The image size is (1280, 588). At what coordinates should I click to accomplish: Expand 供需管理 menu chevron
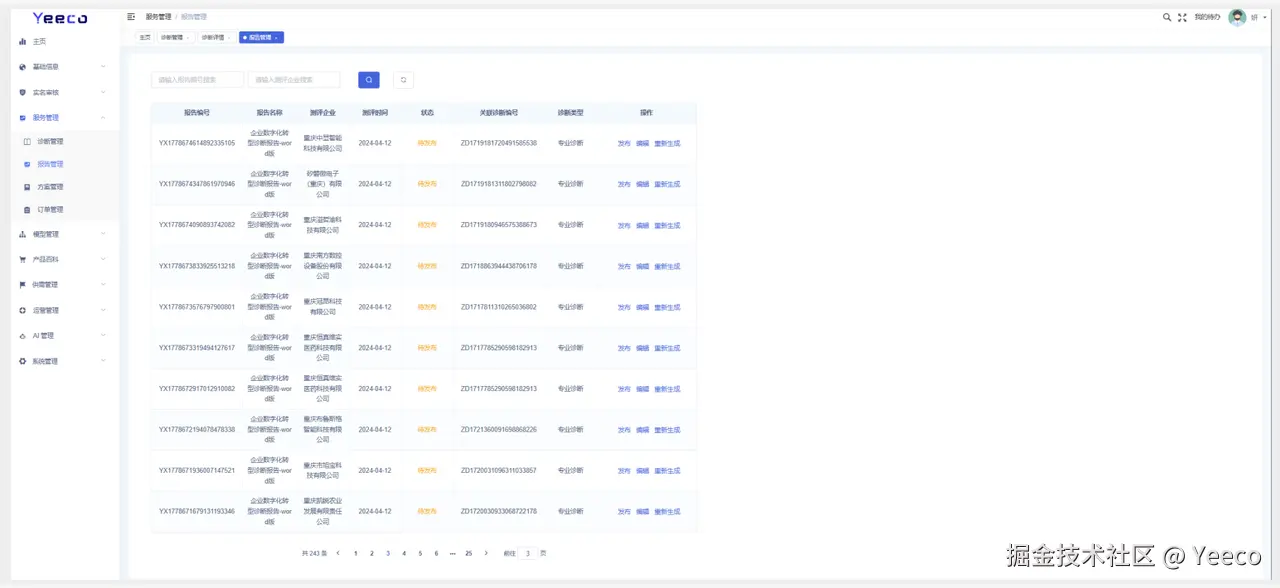[x=103, y=285]
